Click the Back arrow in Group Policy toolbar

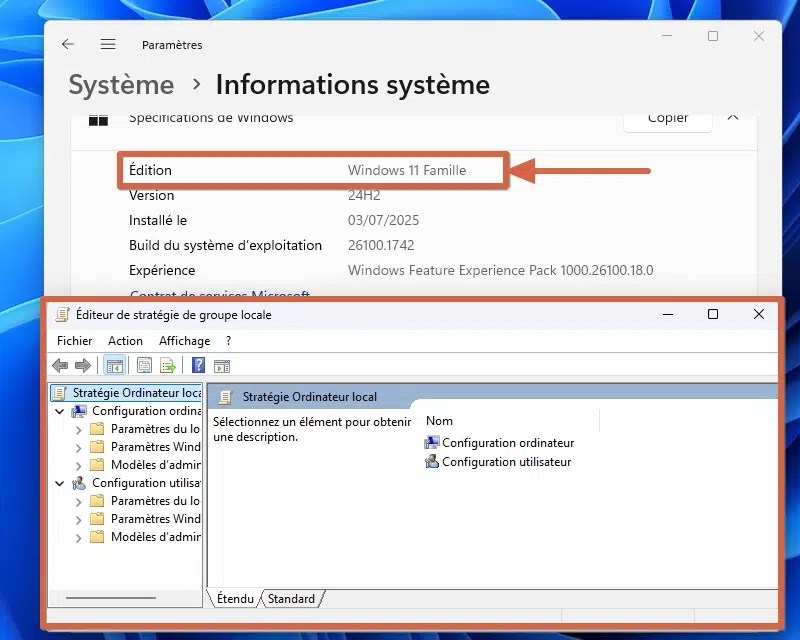(x=60, y=366)
